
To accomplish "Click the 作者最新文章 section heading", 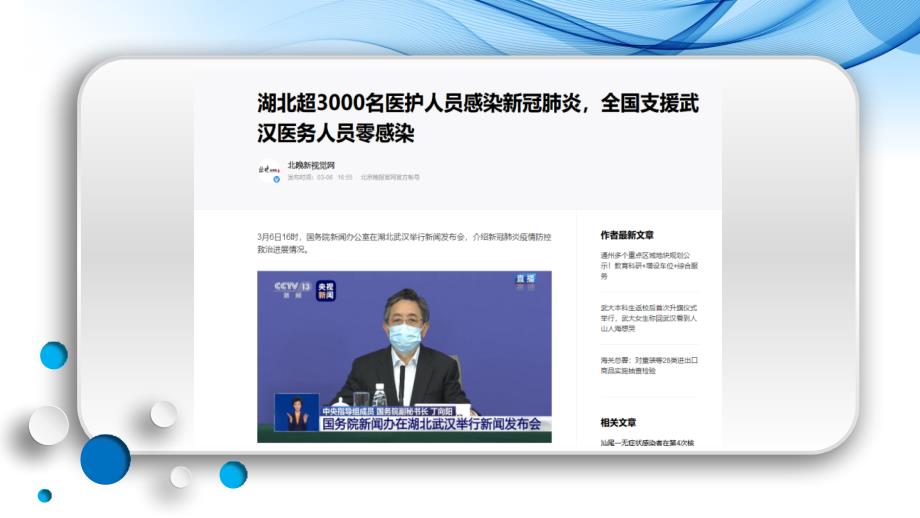I will pos(627,235).
